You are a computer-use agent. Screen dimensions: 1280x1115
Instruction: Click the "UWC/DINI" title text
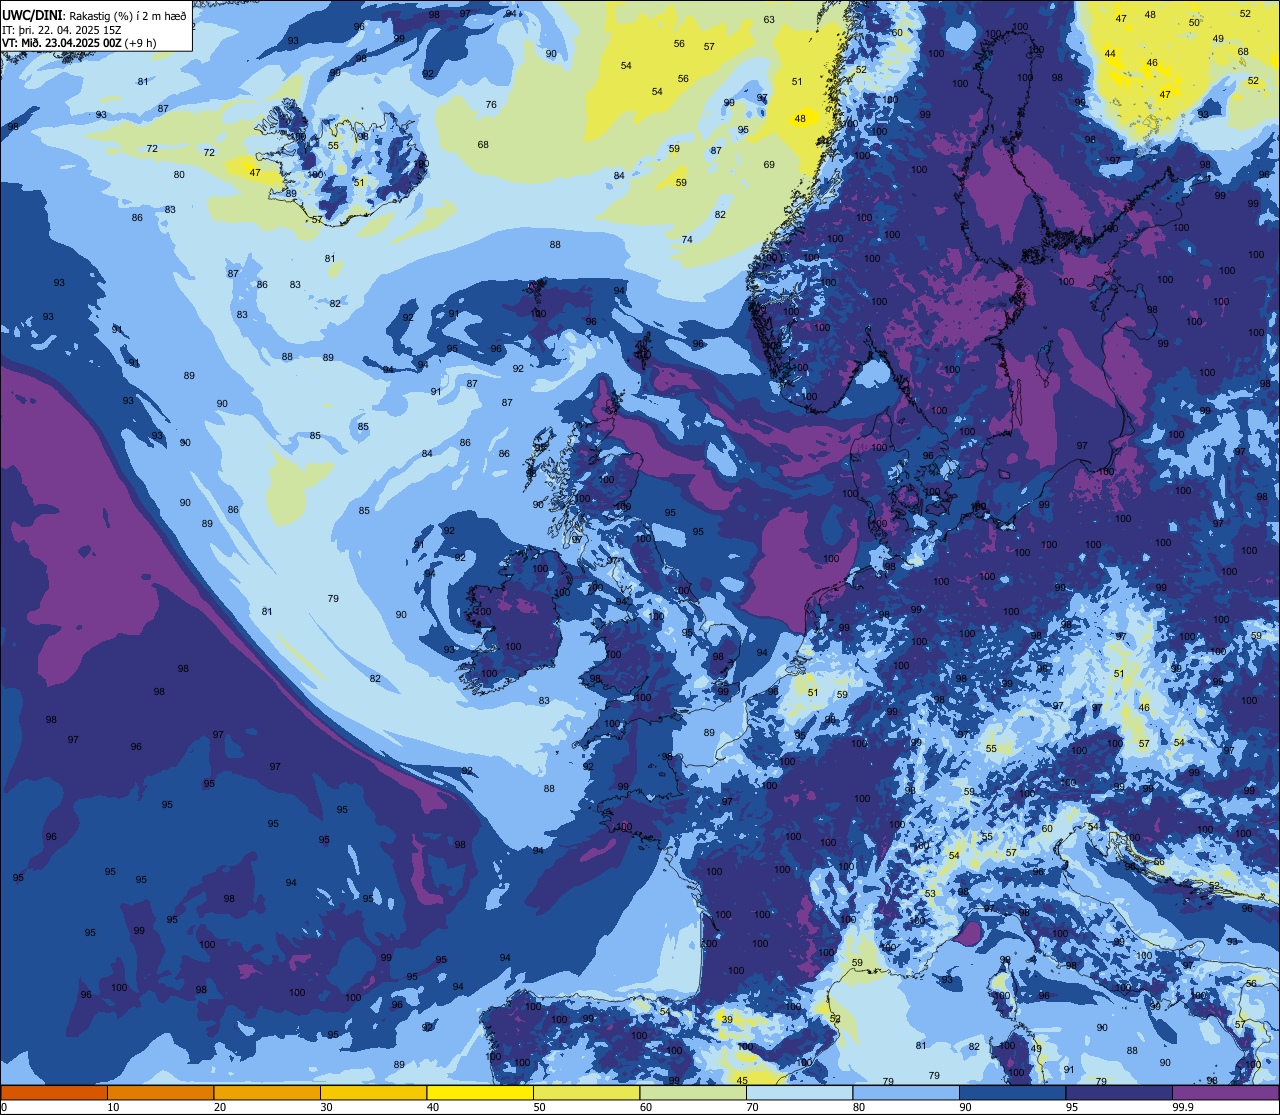tap(32, 15)
